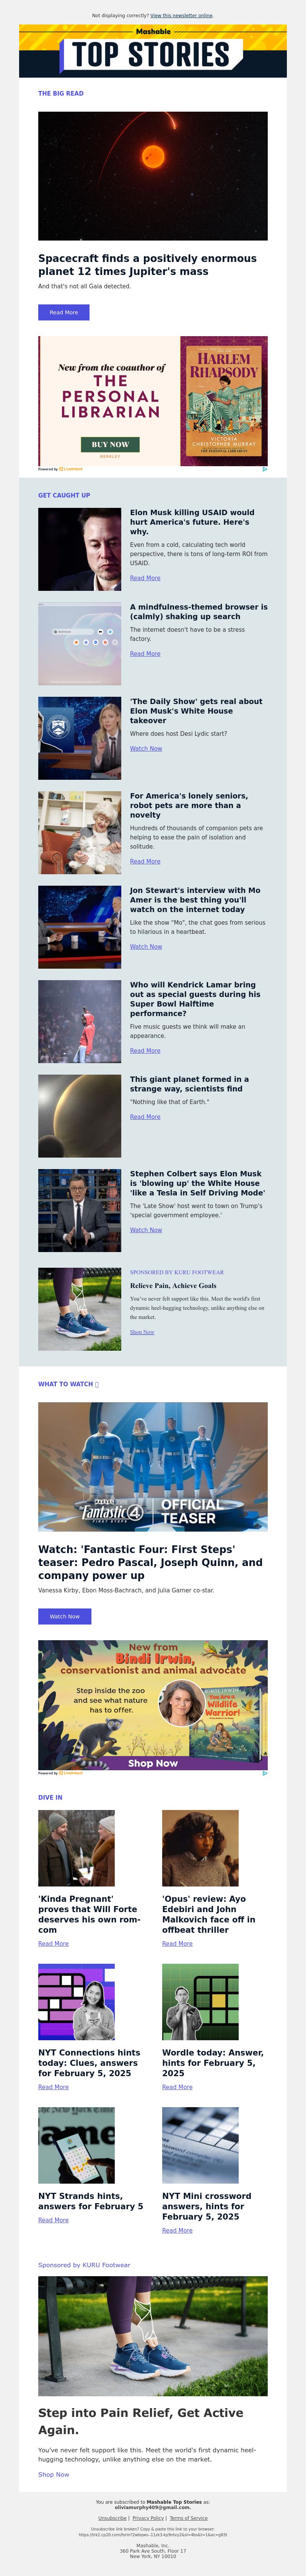306x2576 pixels.
Task: Click the robot pets for seniors thumbnail
Action: coord(80,833)
